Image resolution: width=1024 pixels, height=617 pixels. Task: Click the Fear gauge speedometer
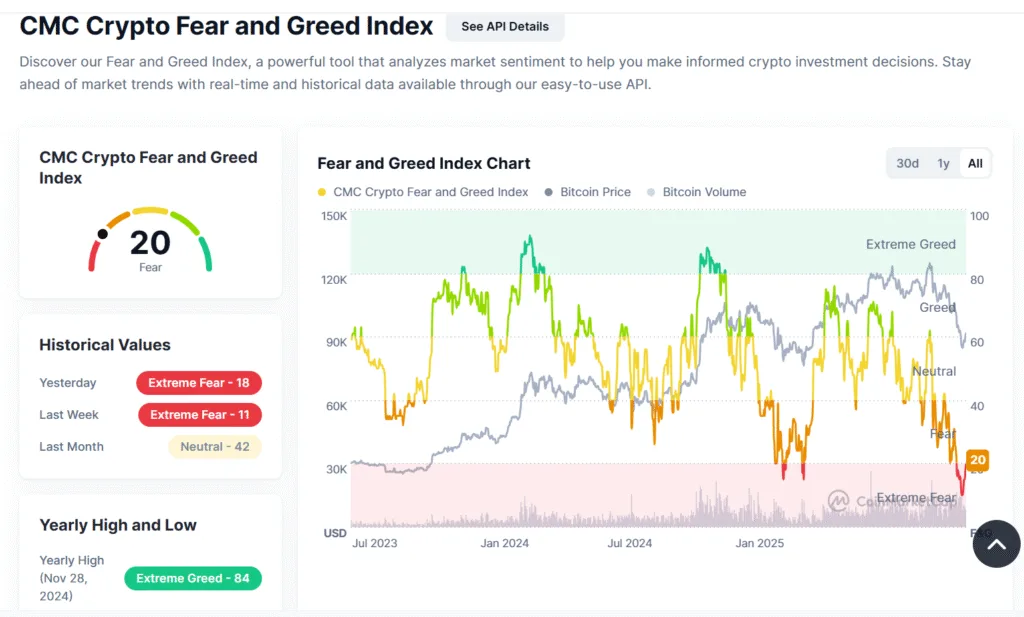(x=151, y=238)
